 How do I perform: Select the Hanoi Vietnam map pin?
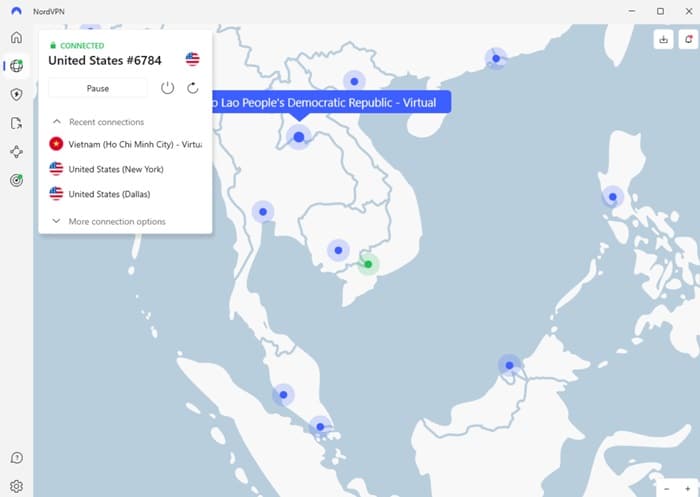click(354, 82)
